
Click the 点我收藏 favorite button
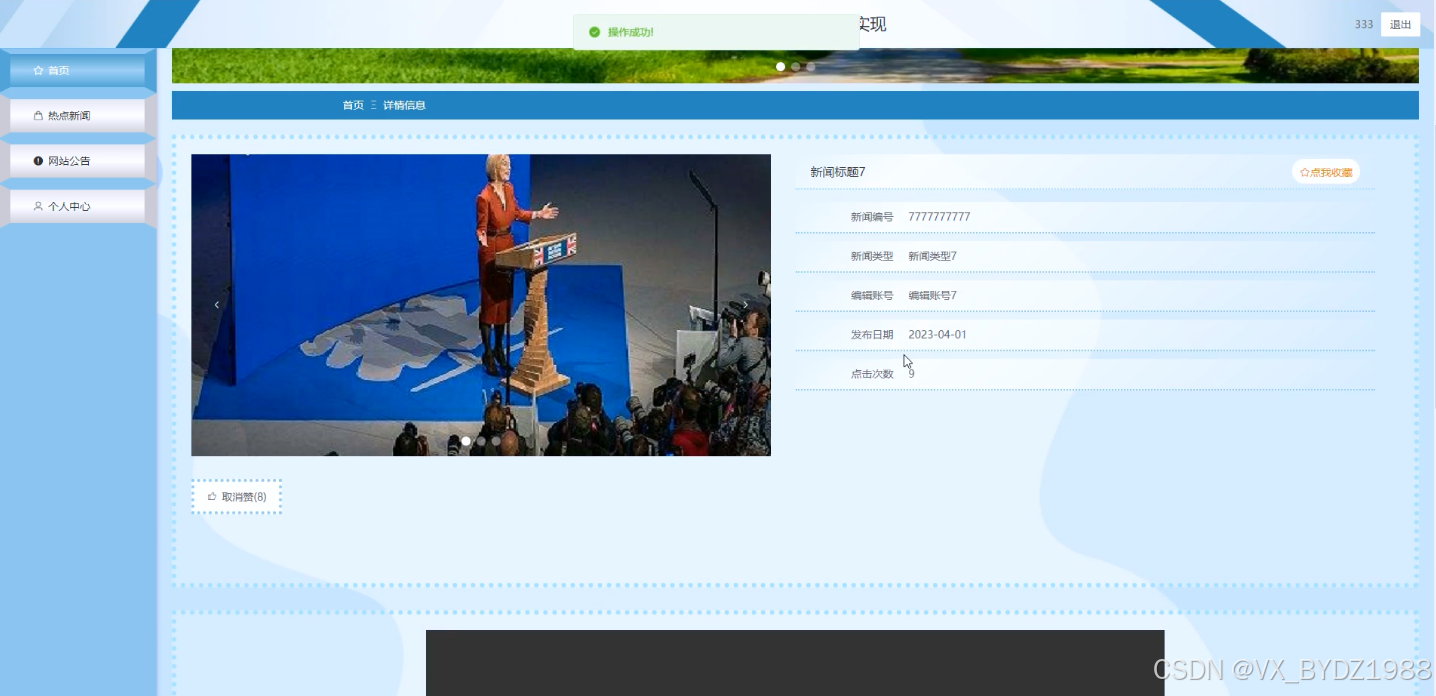point(1326,172)
